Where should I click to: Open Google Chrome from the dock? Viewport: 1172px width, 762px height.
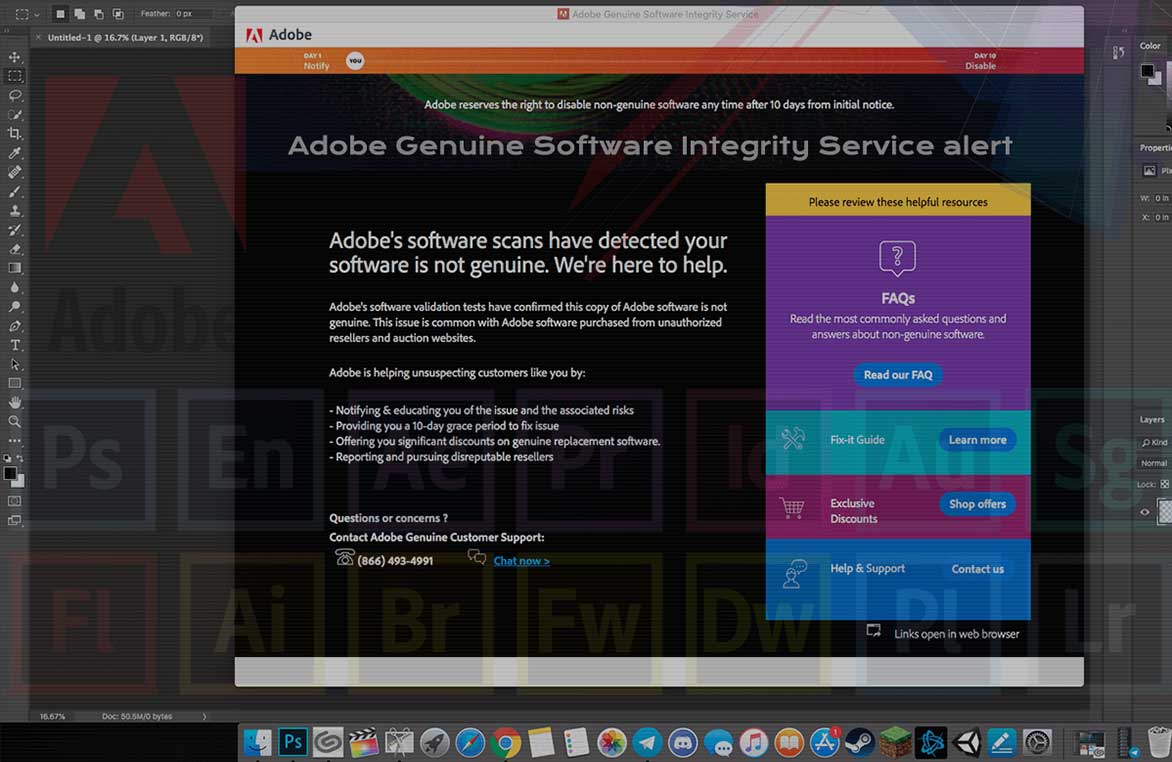coord(505,743)
